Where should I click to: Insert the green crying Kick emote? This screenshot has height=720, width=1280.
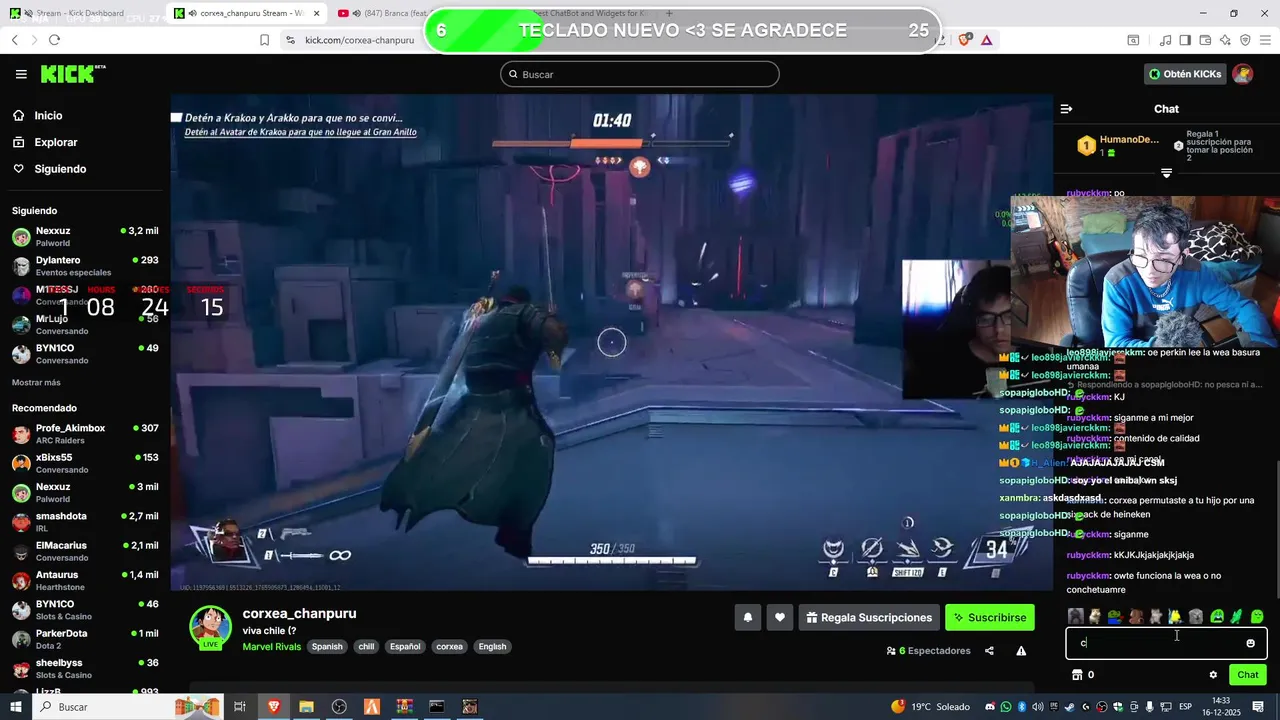coord(1217,617)
